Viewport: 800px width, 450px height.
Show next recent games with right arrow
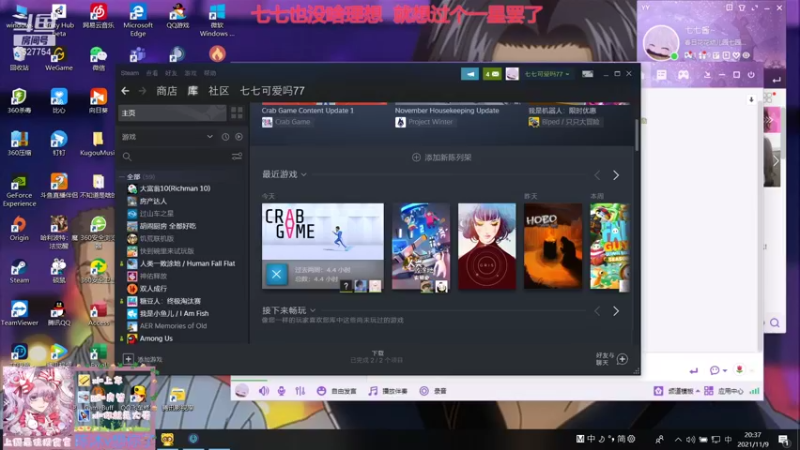(x=616, y=175)
